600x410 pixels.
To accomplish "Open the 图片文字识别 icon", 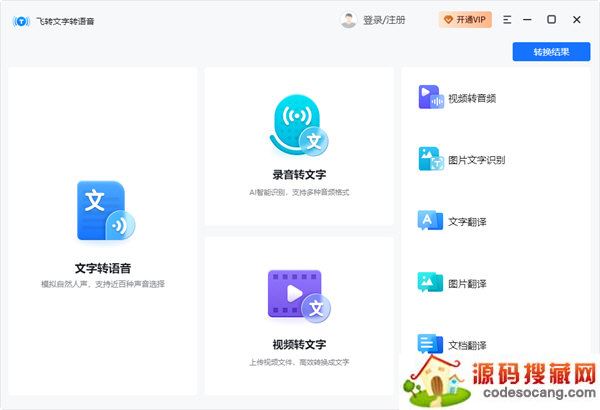I will pos(431,159).
